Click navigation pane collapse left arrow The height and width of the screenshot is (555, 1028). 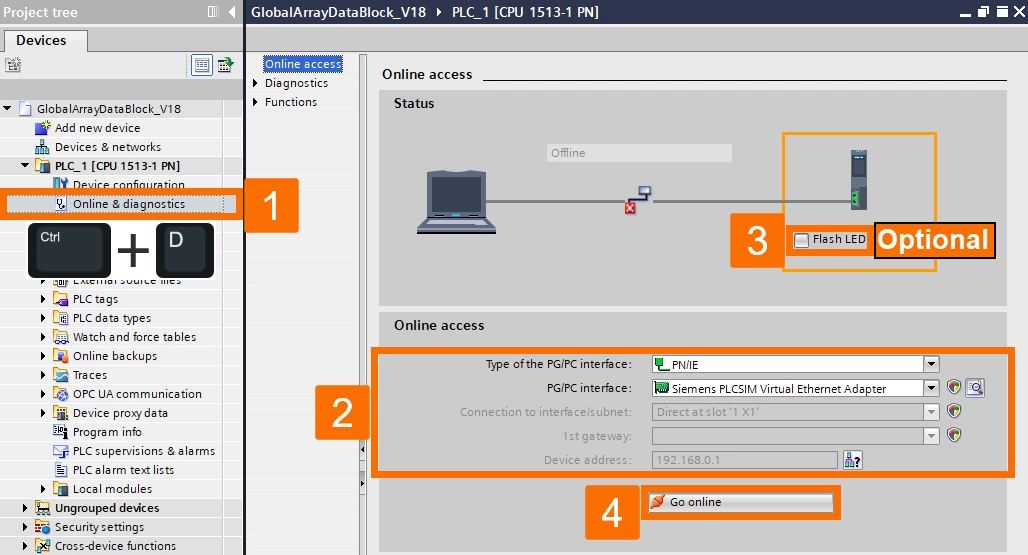click(362, 450)
